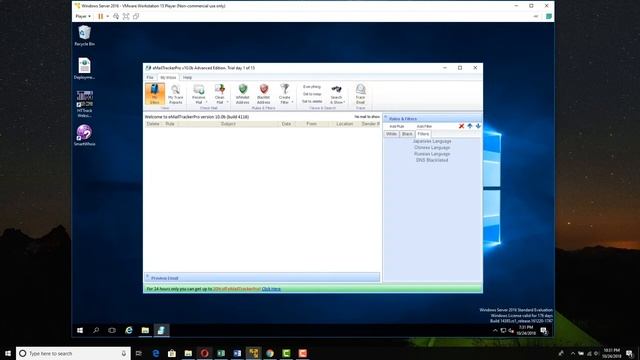Click Add Filter button
This screenshot has width=640, height=360.
[x=424, y=127]
